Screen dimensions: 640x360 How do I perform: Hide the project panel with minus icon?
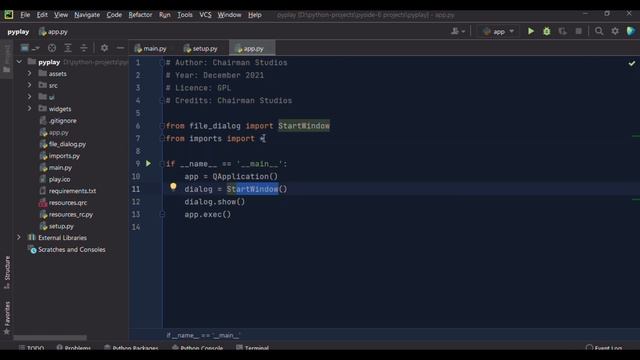tap(120, 48)
